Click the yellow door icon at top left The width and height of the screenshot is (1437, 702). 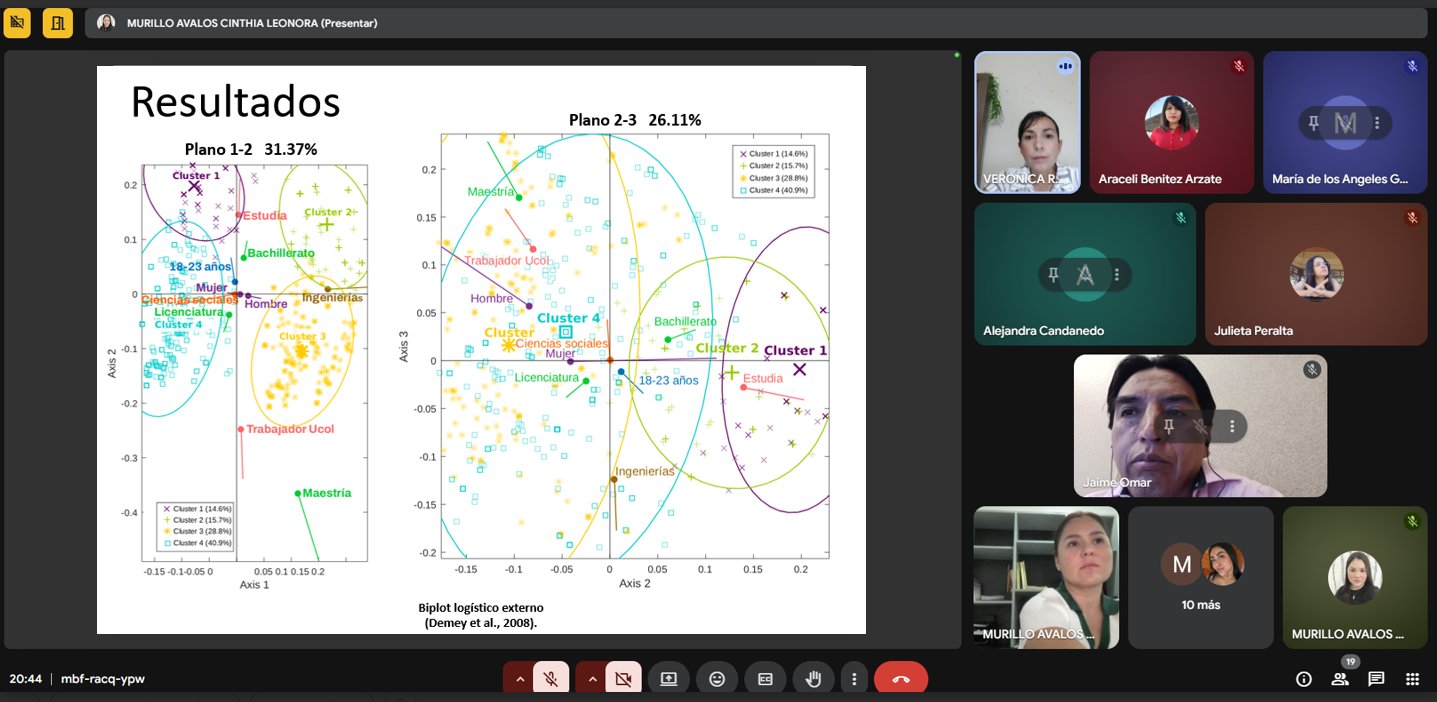(x=58, y=23)
